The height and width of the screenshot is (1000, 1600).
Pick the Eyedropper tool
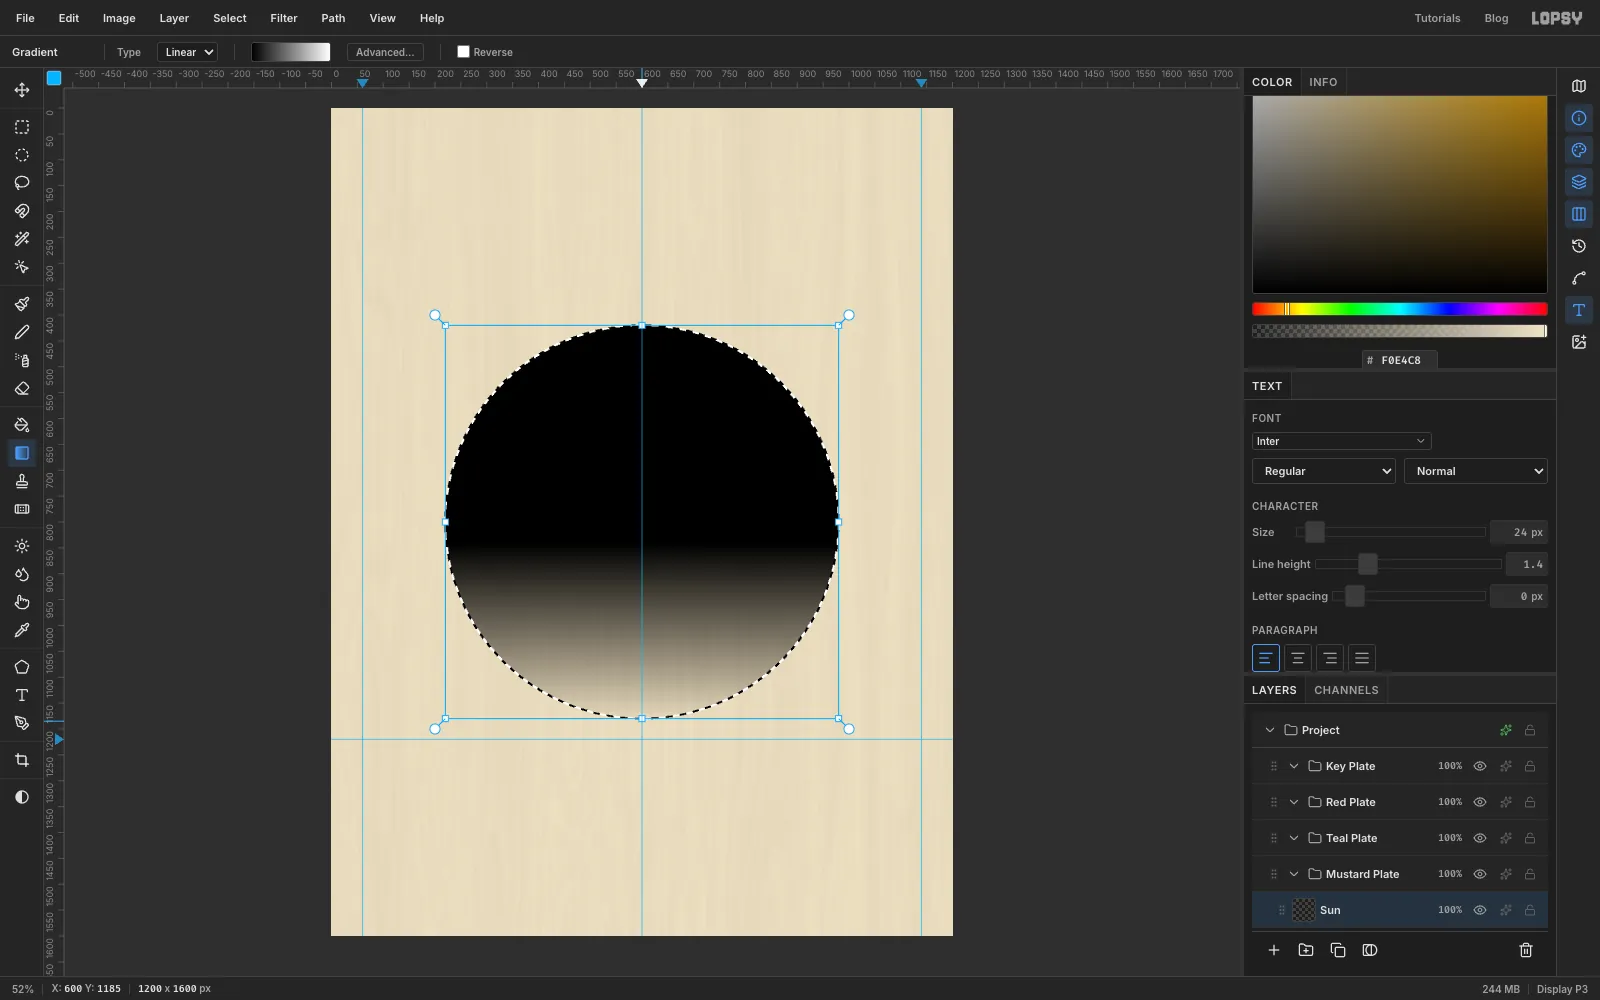point(22,630)
